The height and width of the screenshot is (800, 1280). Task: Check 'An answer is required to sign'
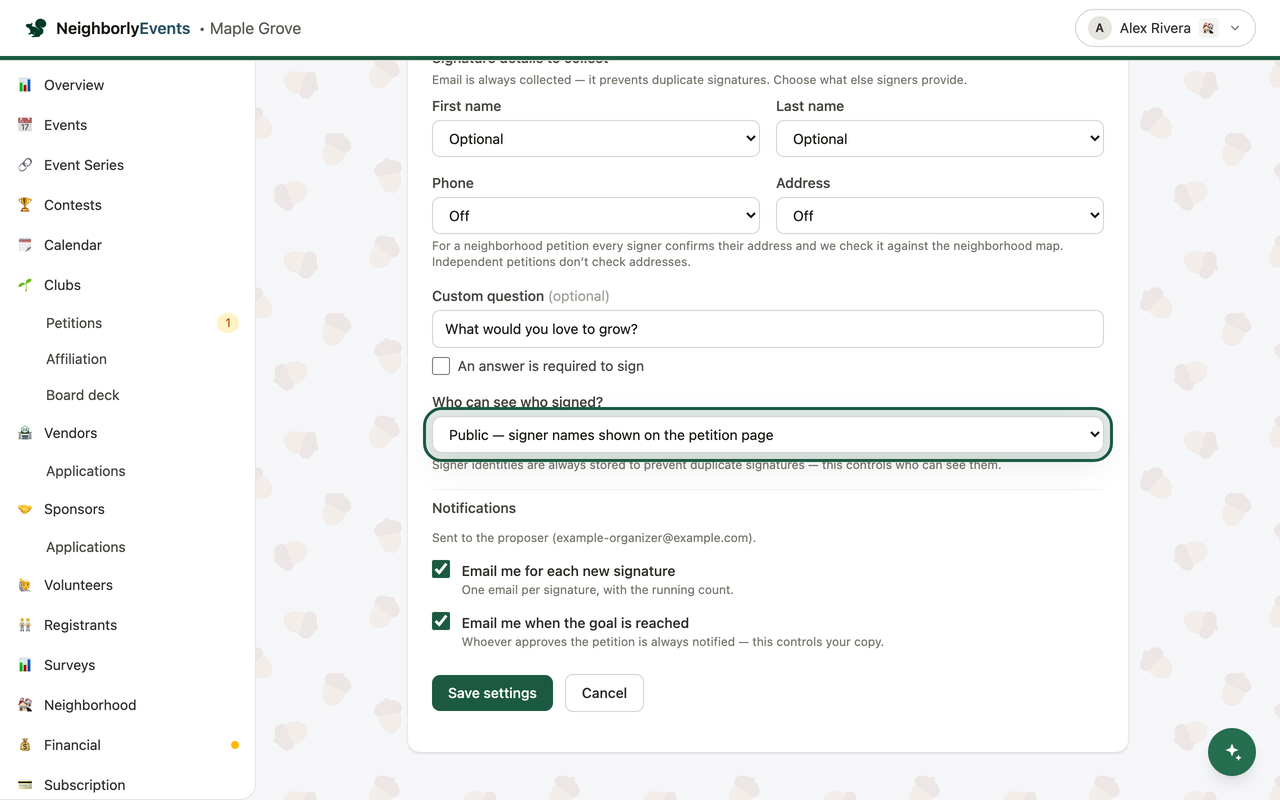(x=441, y=366)
